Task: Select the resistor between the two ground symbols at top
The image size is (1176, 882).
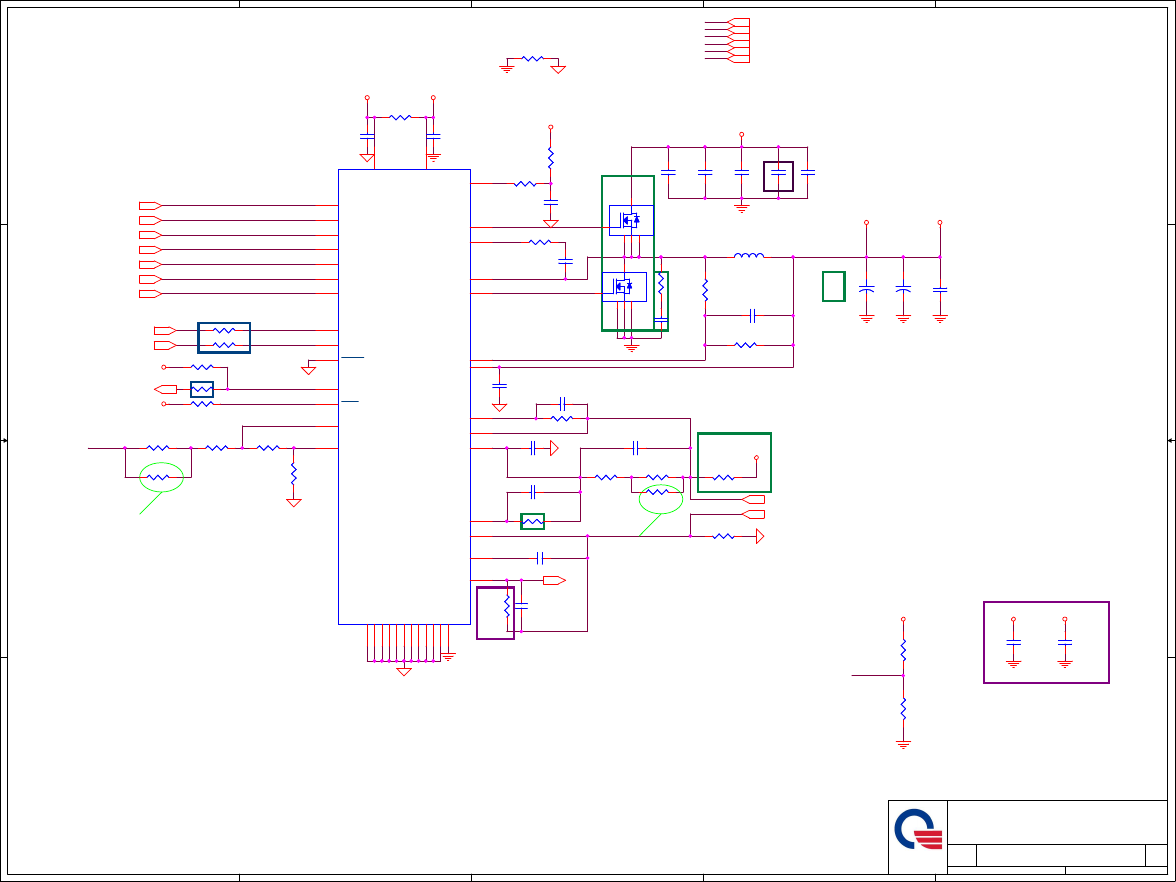Action: click(532, 58)
